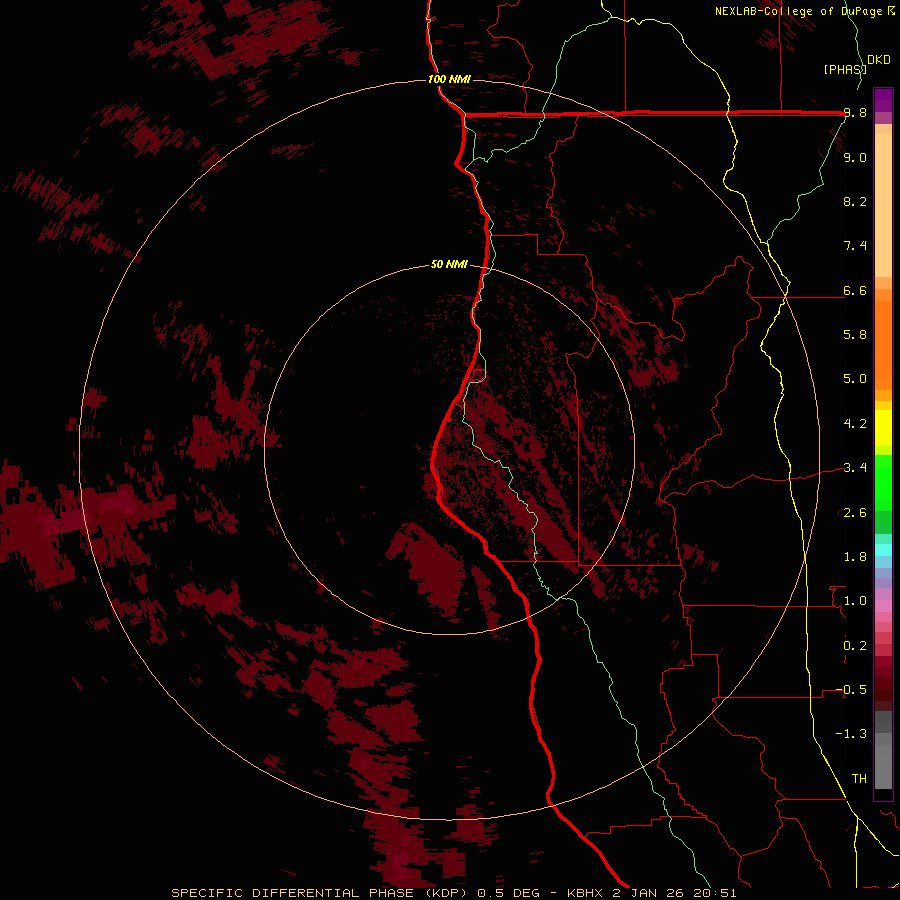
Task: Click the 7.4 scale value
Action: pyautogui.click(x=855, y=246)
